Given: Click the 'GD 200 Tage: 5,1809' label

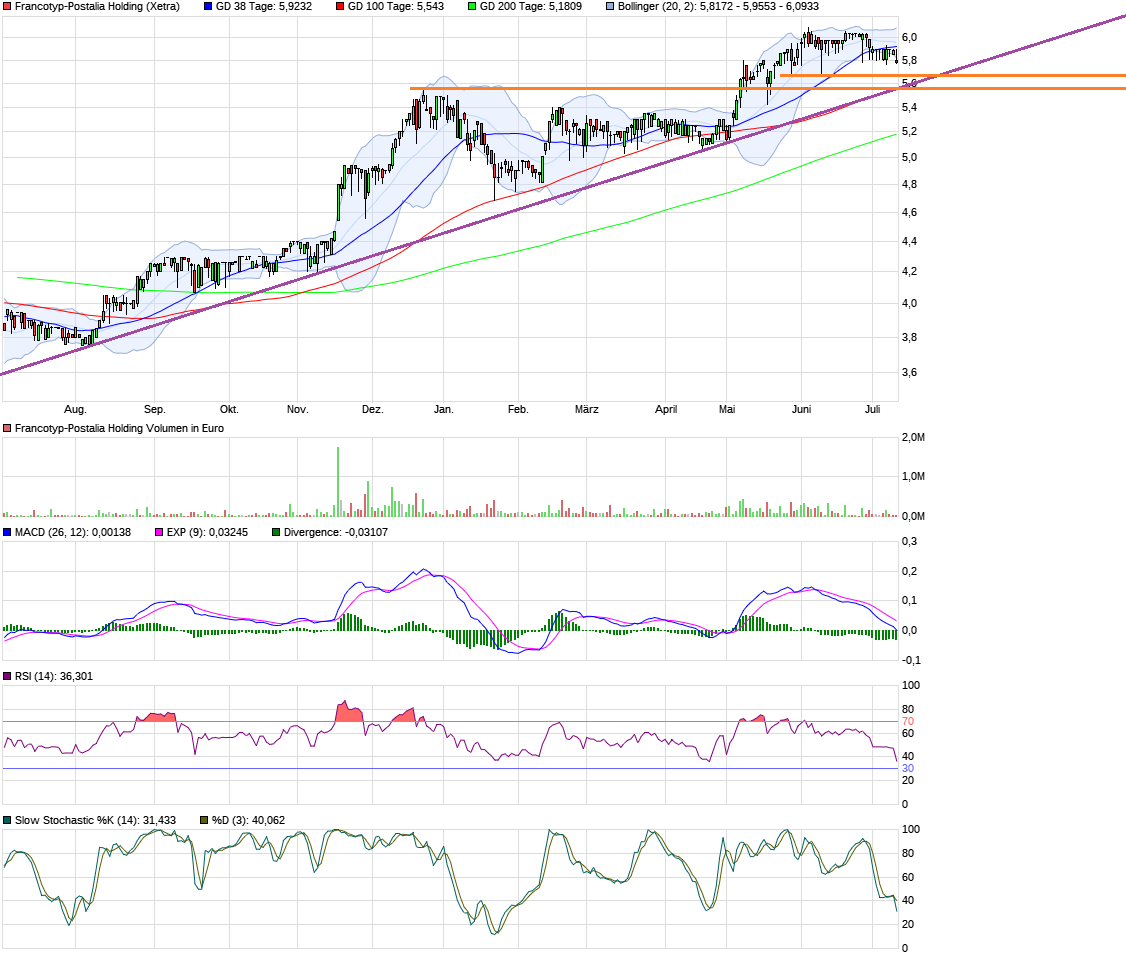Looking at the screenshot, I should coord(531,6).
